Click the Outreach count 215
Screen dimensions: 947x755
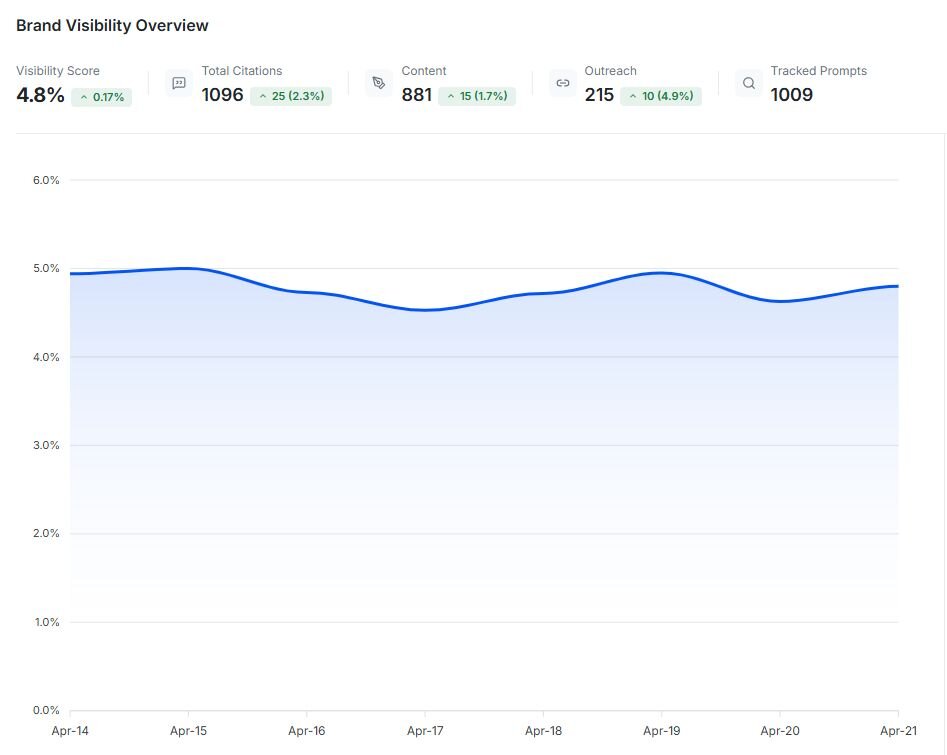tap(599, 96)
